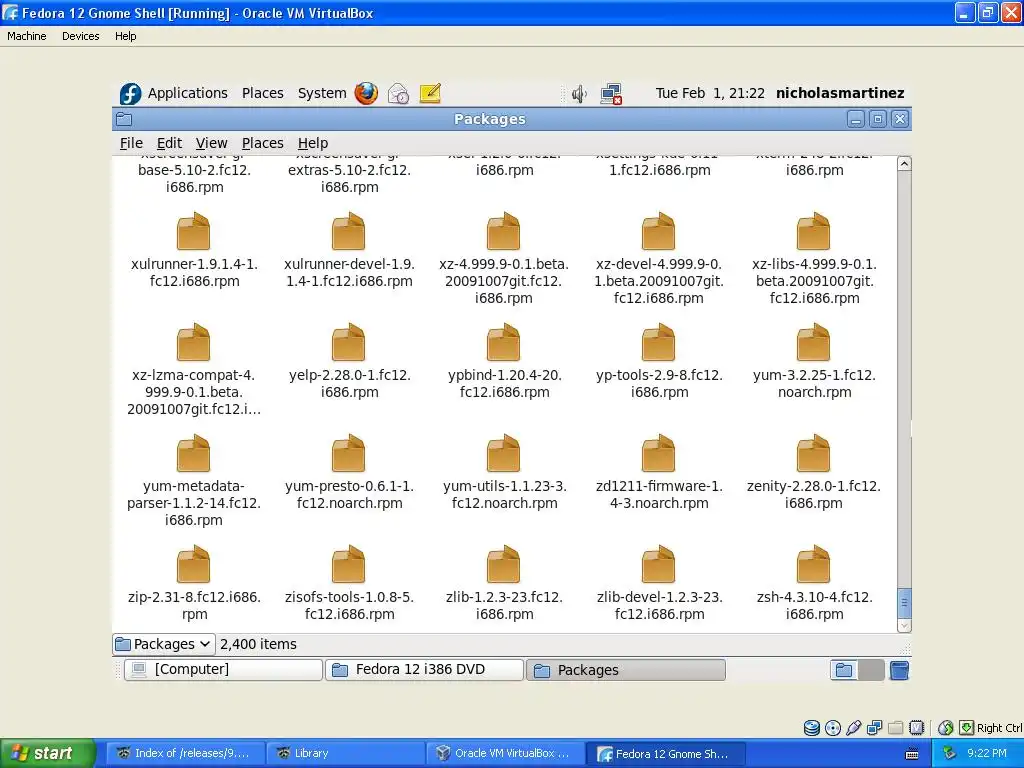Click the panel clock Tue Feb 1, 21:22
The height and width of the screenshot is (768, 1024).
click(x=710, y=93)
